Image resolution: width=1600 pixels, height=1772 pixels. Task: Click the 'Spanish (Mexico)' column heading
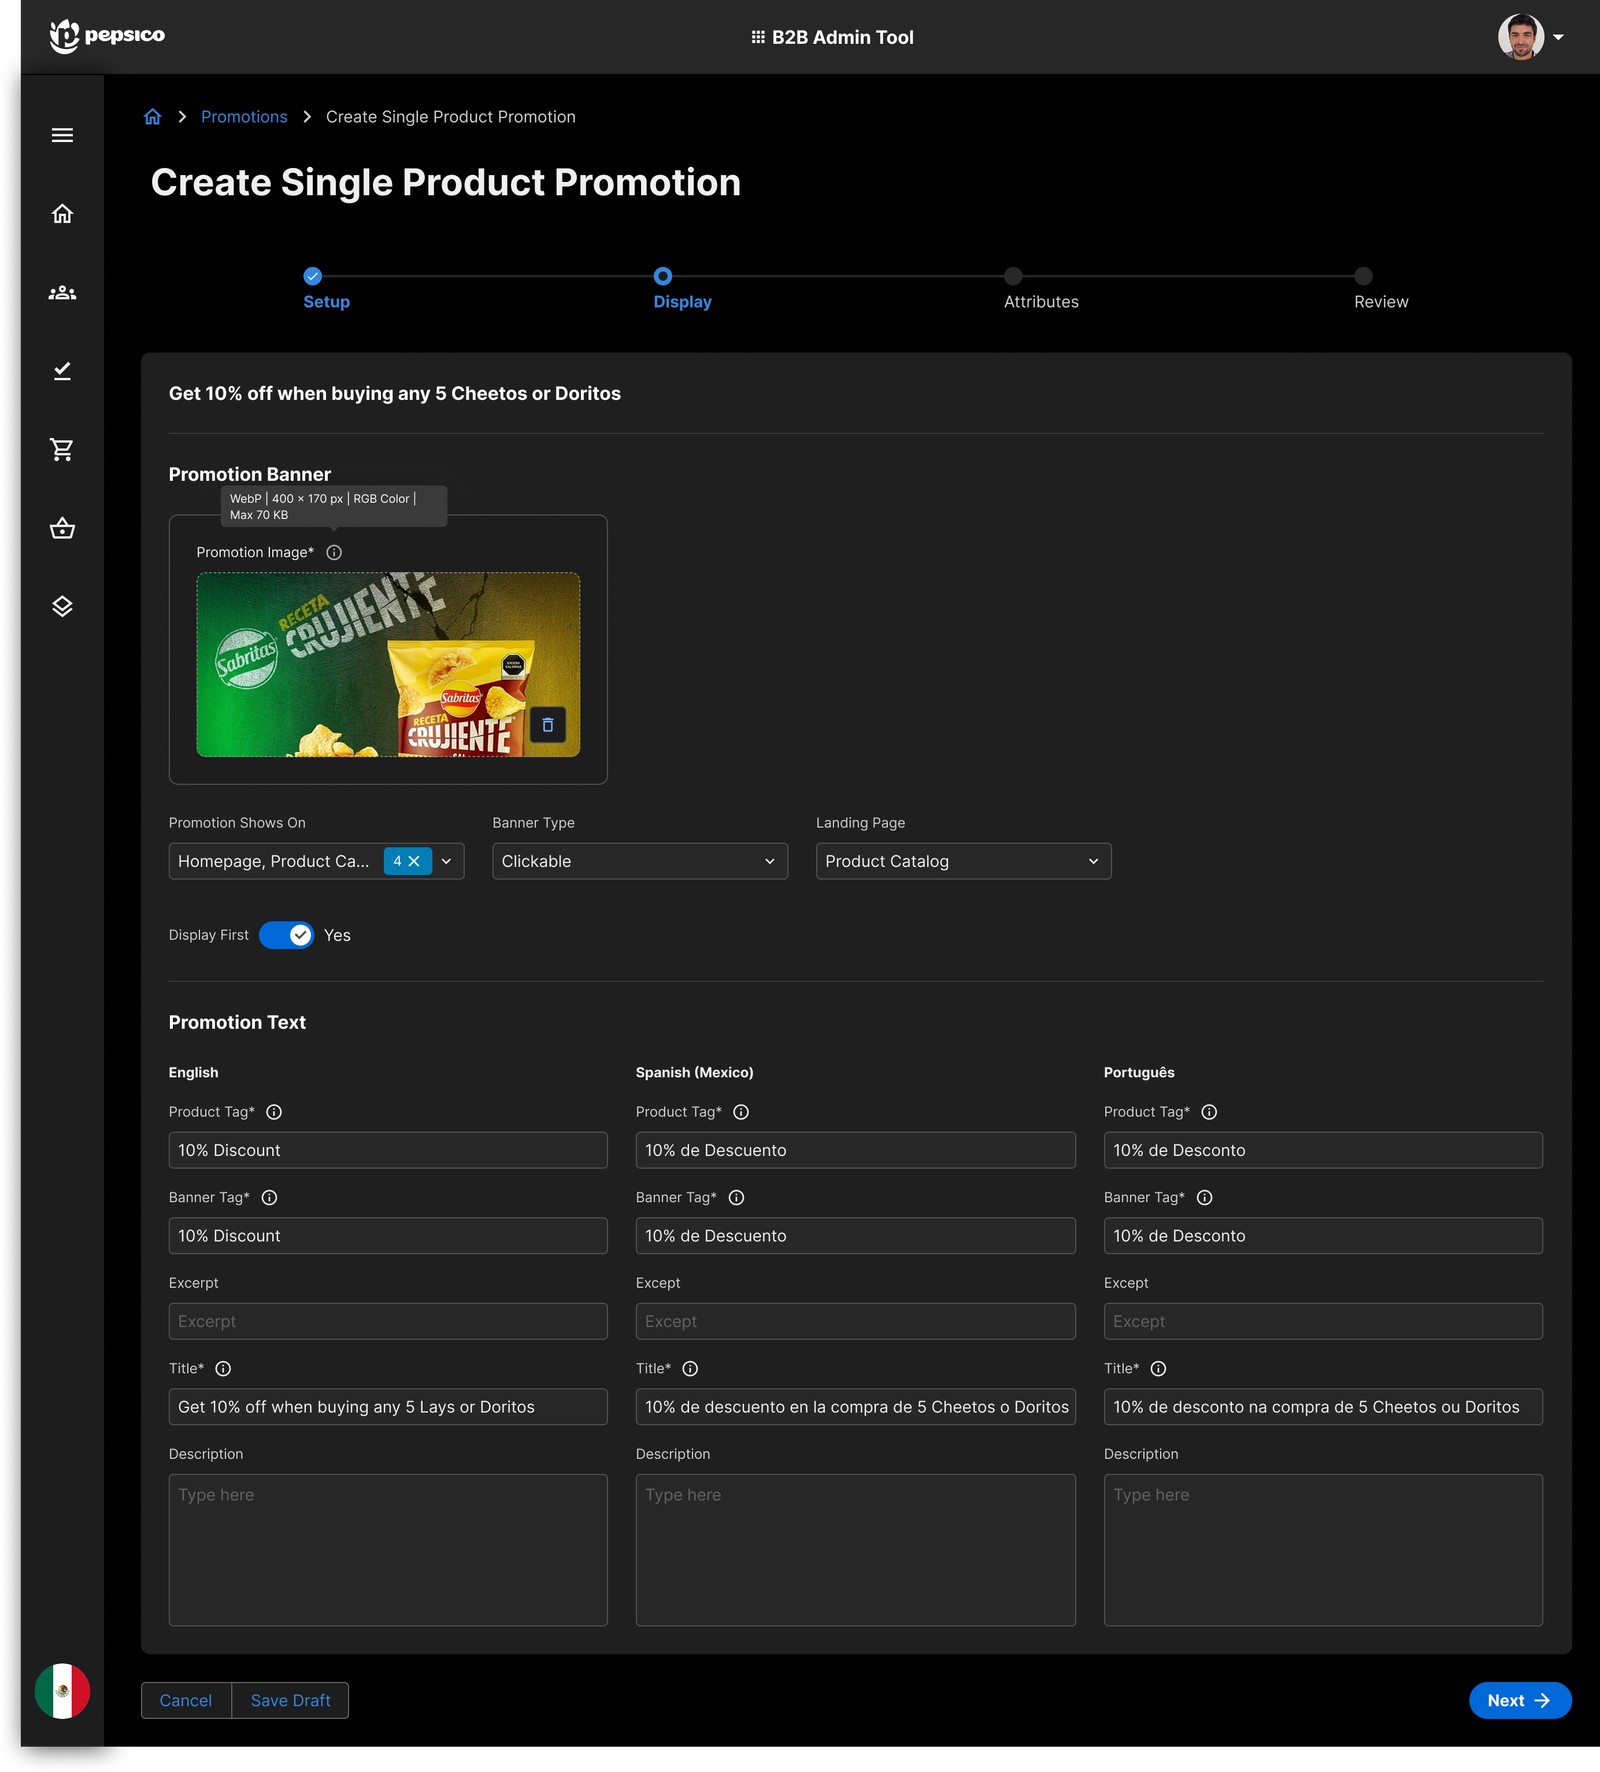click(x=695, y=1072)
